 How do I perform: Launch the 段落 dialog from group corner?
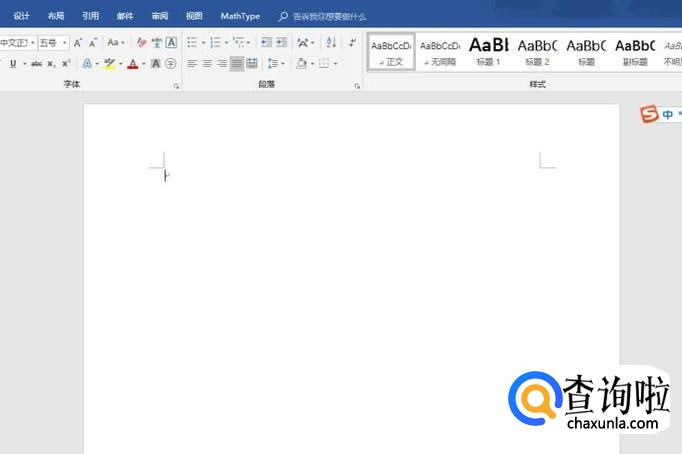(x=357, y=86)
